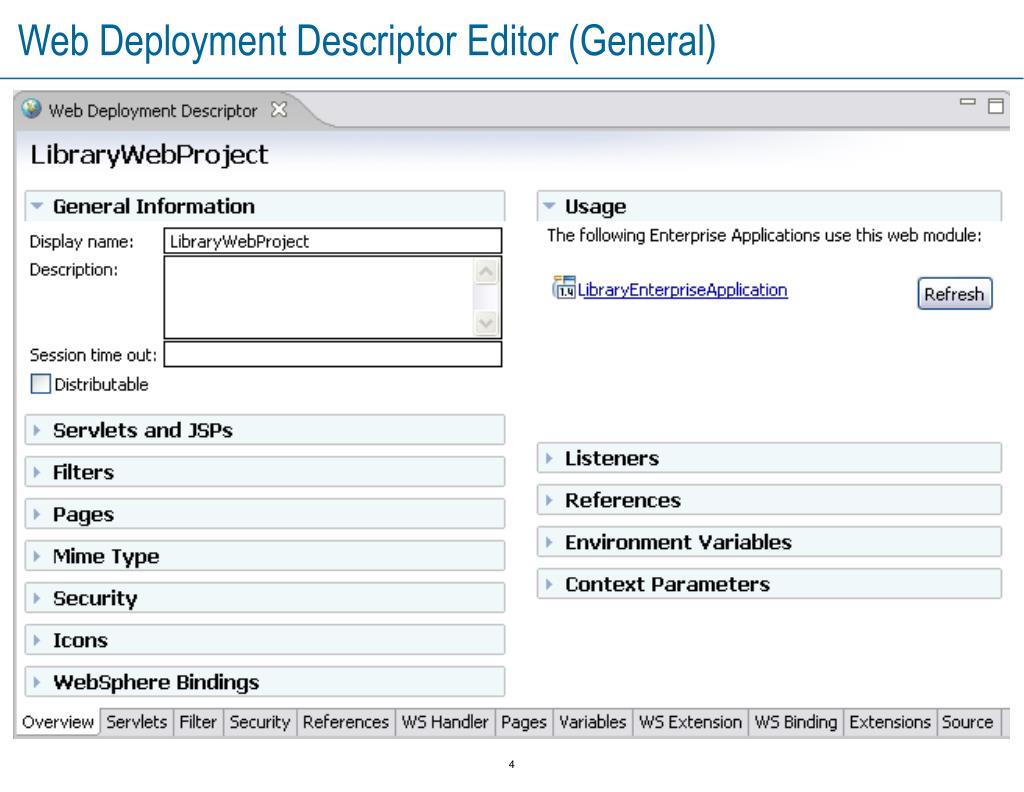The width and height of the screenshot is (1024, 792).
Task: Maximize the editor pane
Action: [x=995, y=106]
